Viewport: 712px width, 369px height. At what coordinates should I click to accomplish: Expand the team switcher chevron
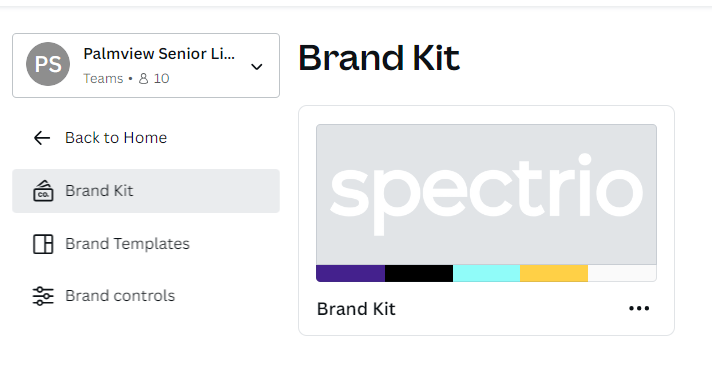click(257, 67)
